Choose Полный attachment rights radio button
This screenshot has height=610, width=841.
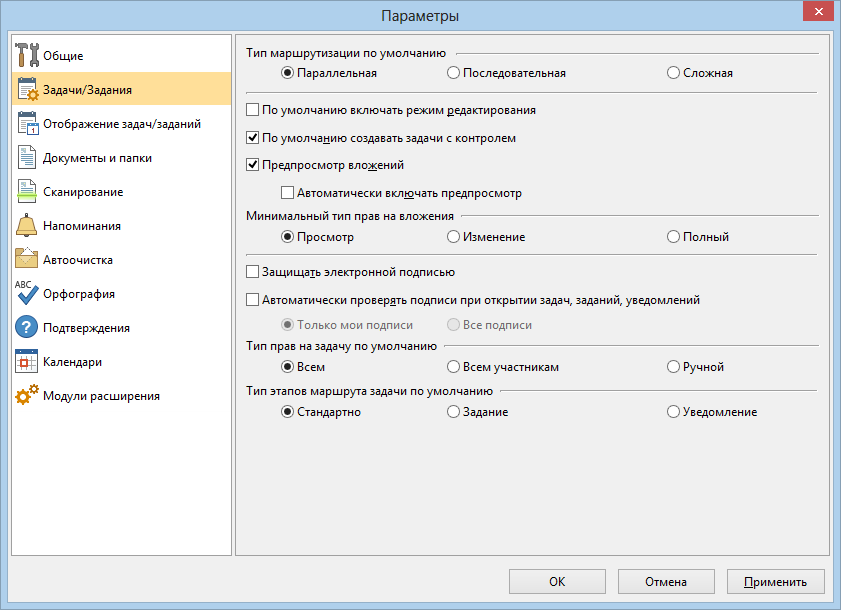click(673, 237)
